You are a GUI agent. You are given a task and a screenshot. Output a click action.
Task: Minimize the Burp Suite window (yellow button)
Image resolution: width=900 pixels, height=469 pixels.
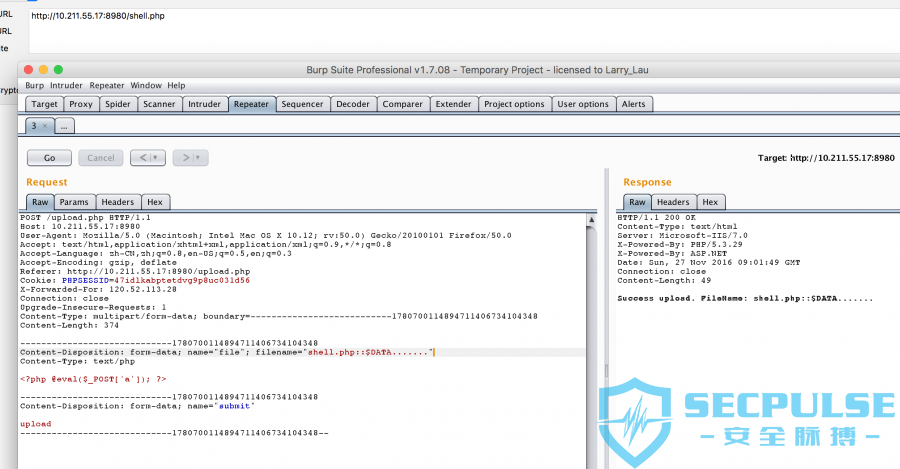43,69
